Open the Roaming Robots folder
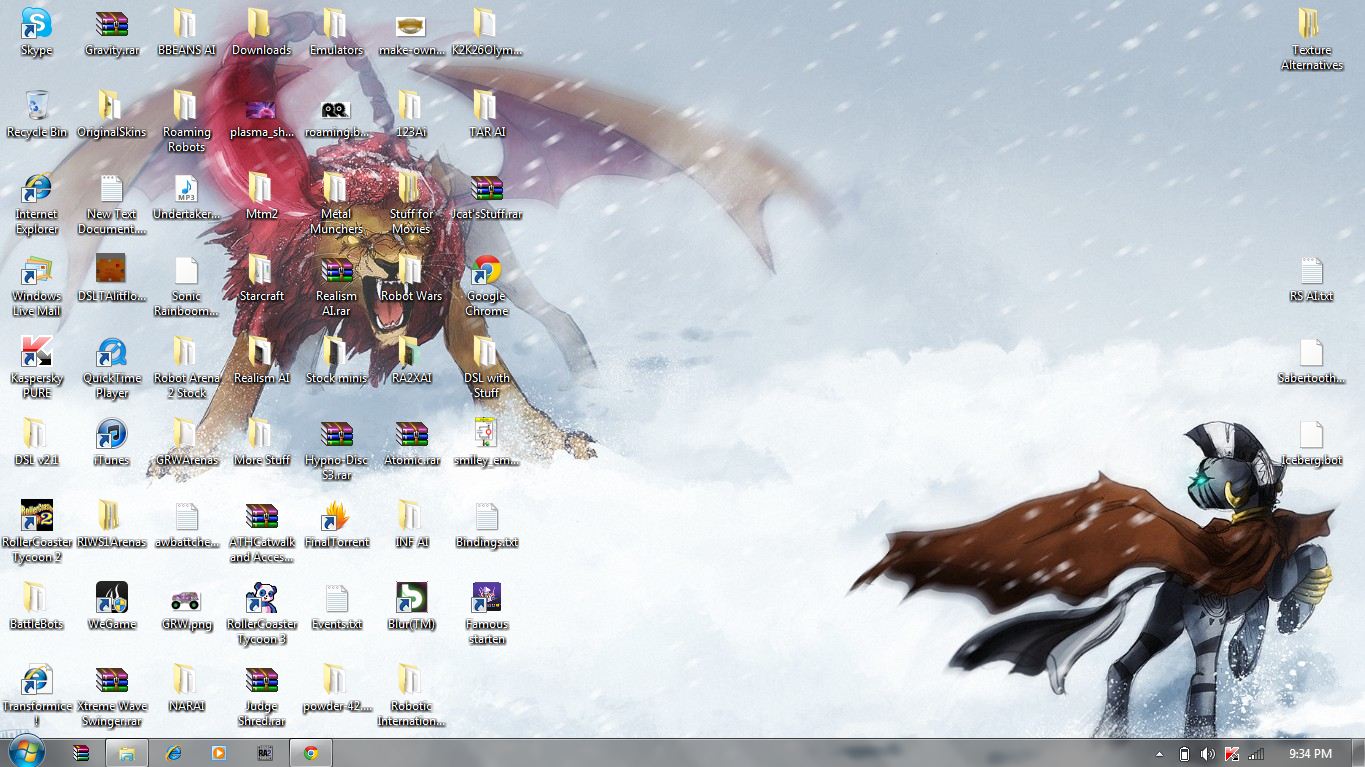This screenshot has width=1365, height=767. click(x=186, y=122)
